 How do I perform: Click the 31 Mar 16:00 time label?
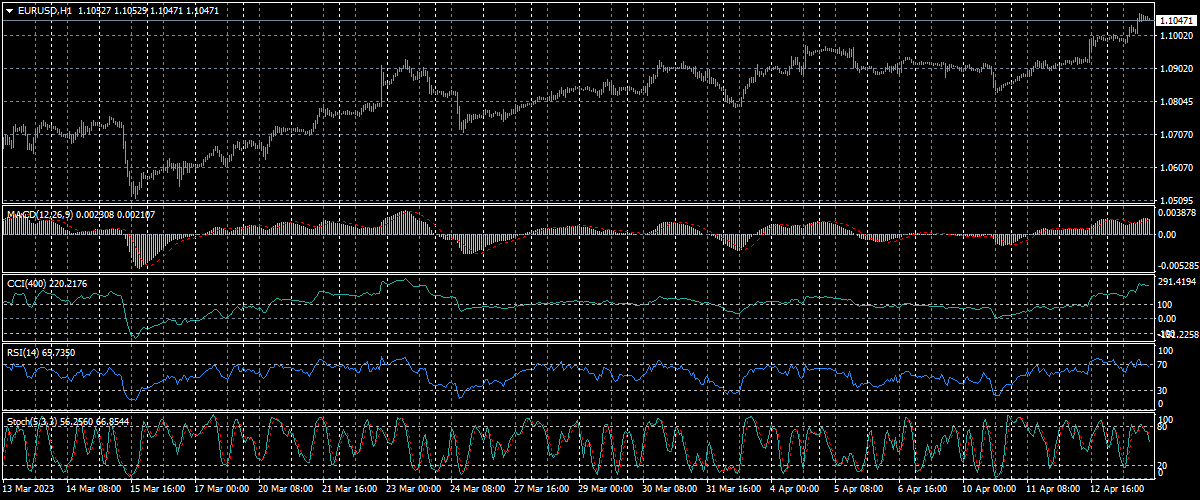(734, 488)
